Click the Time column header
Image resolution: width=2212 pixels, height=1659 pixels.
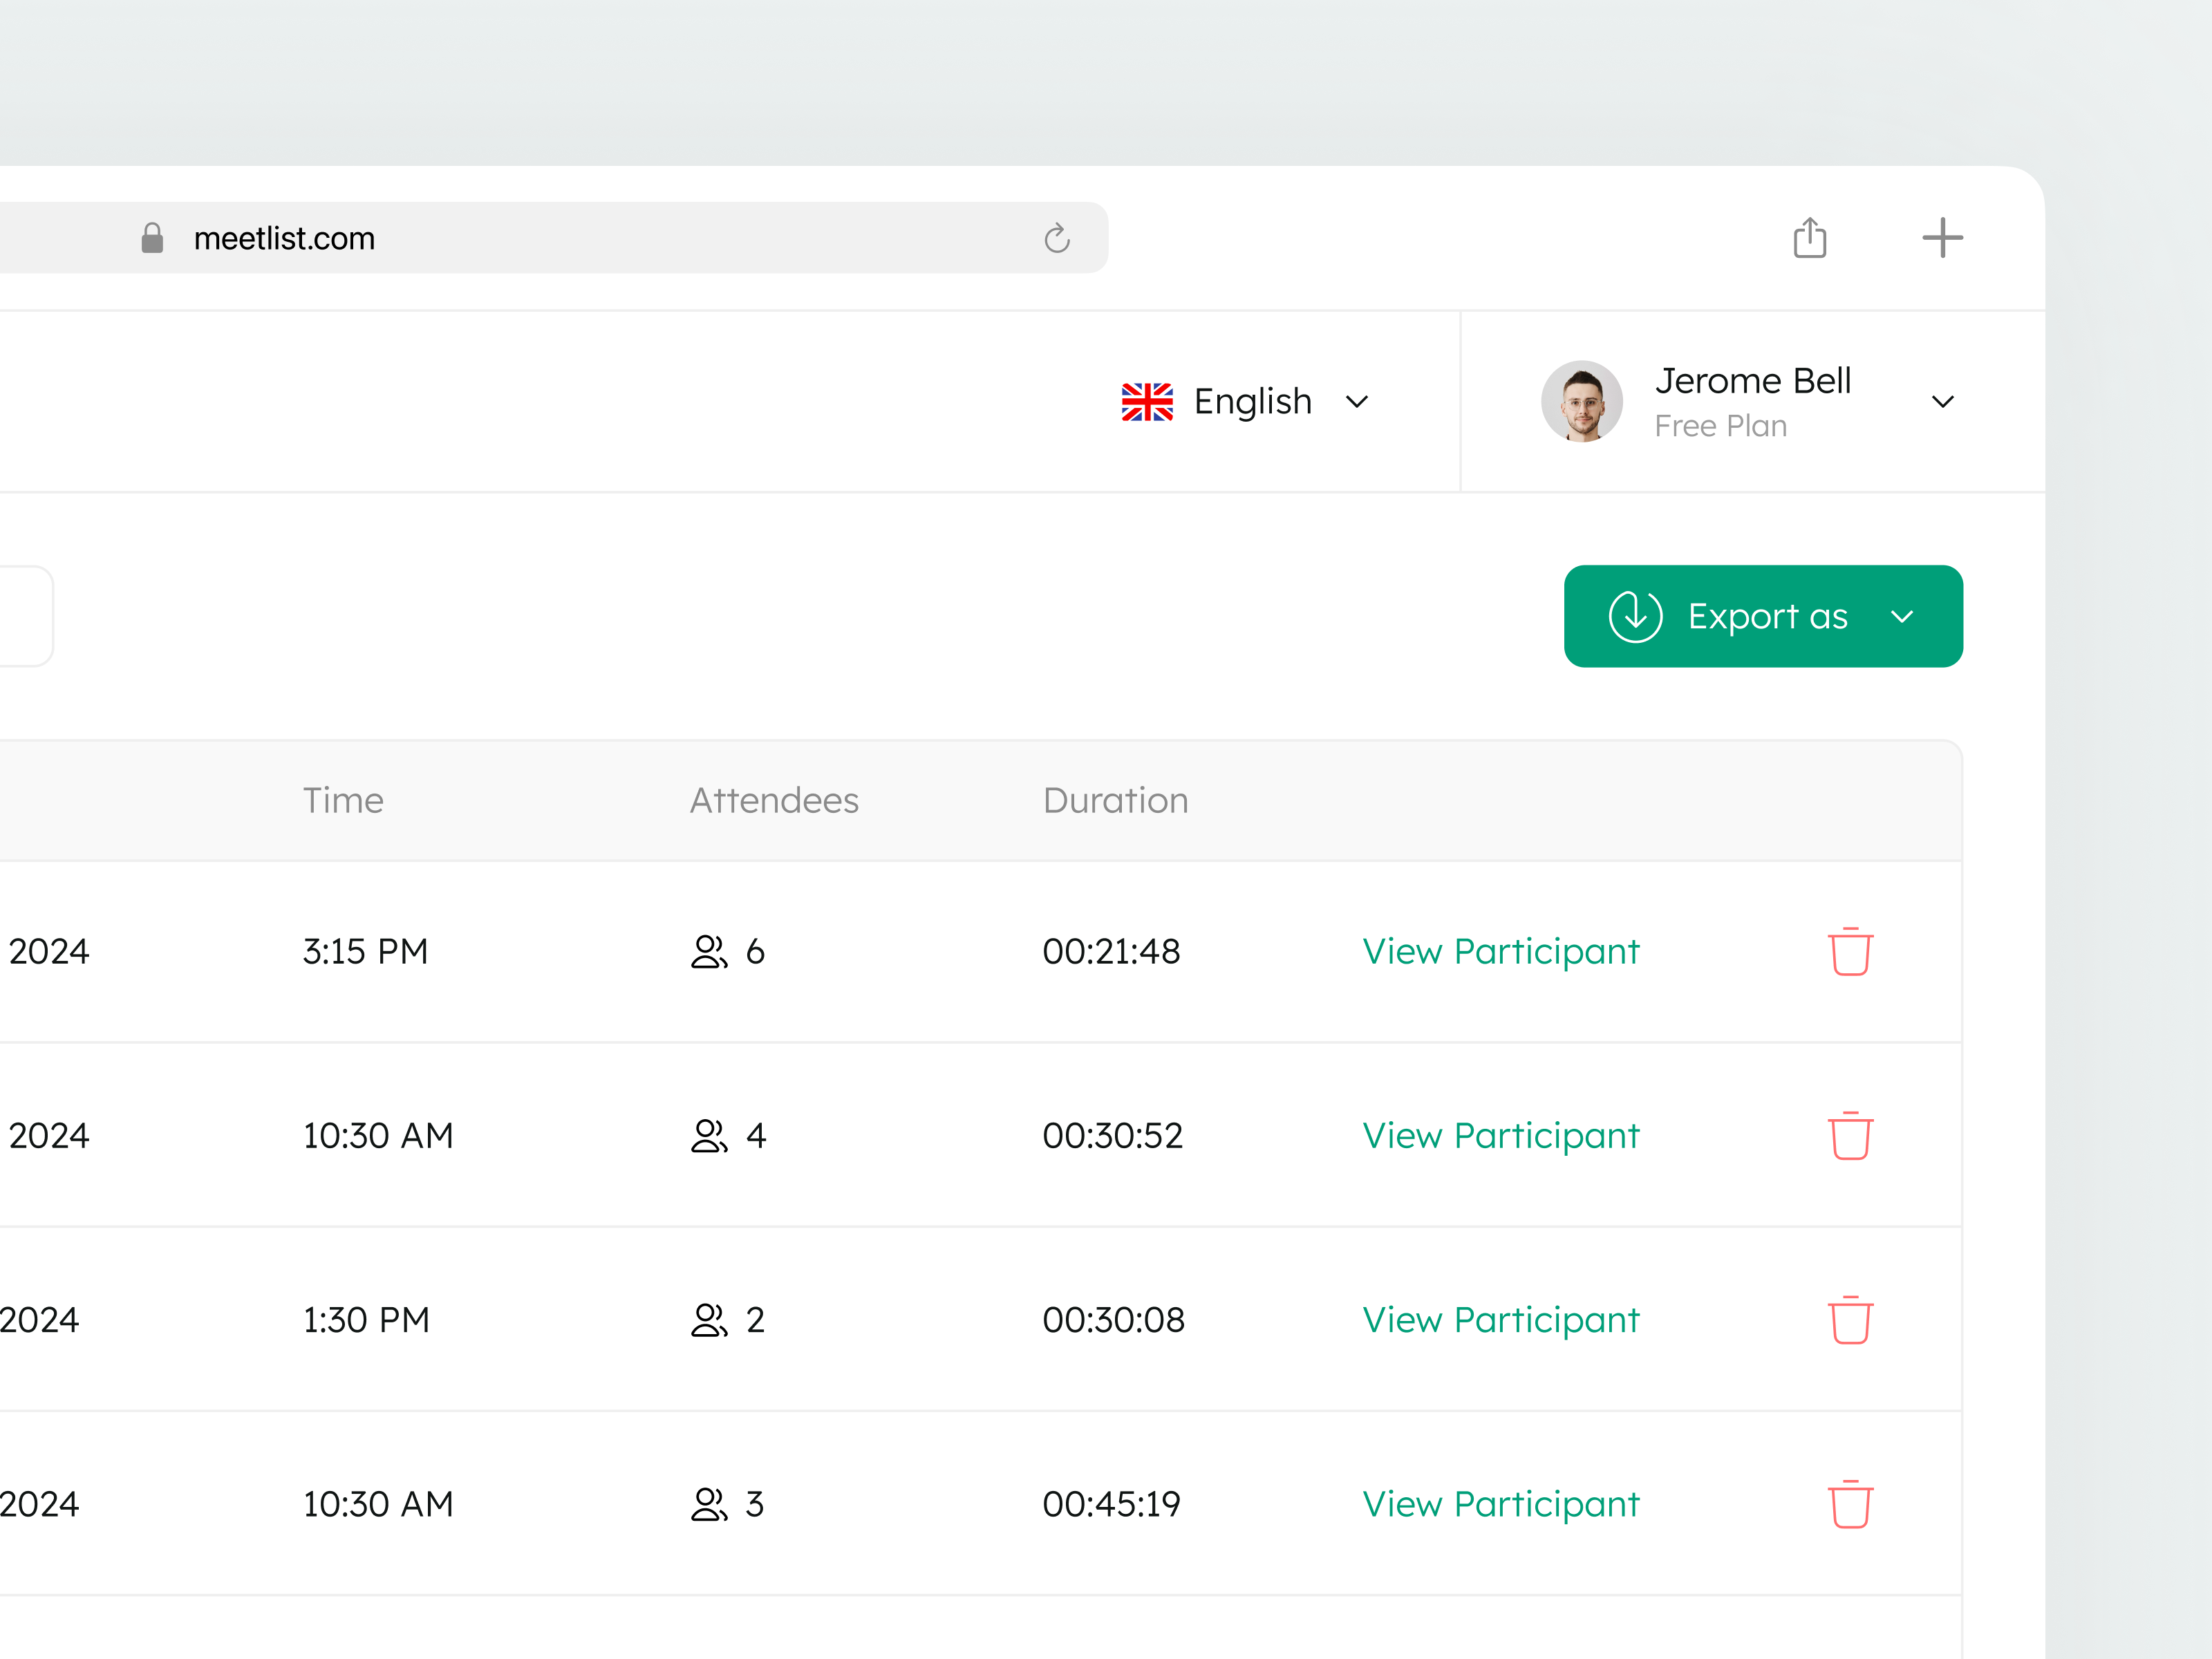tap(343, 800)
